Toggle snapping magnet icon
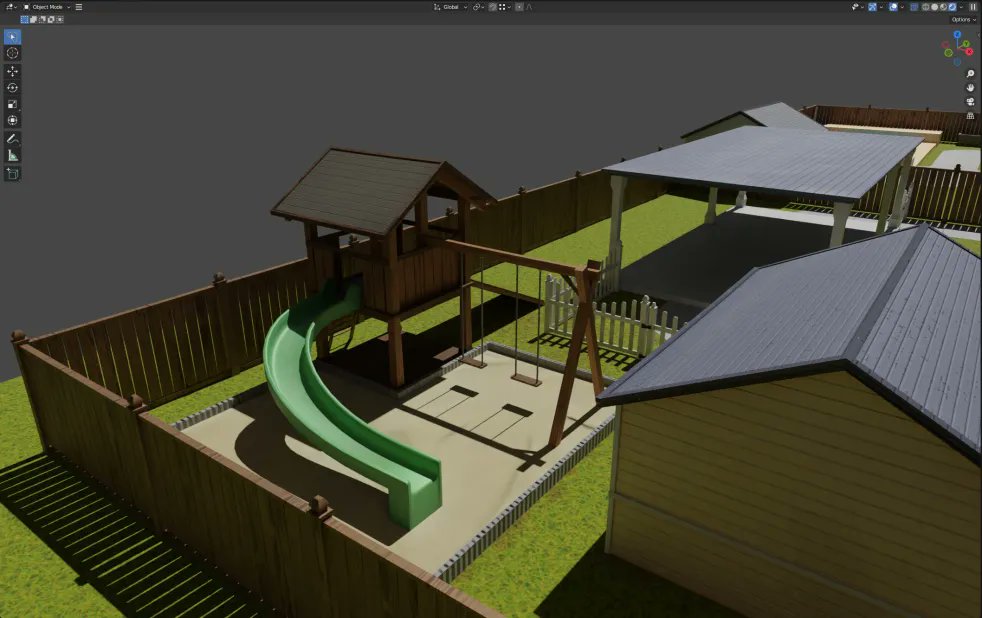982x618 pixels. point(492,7)
